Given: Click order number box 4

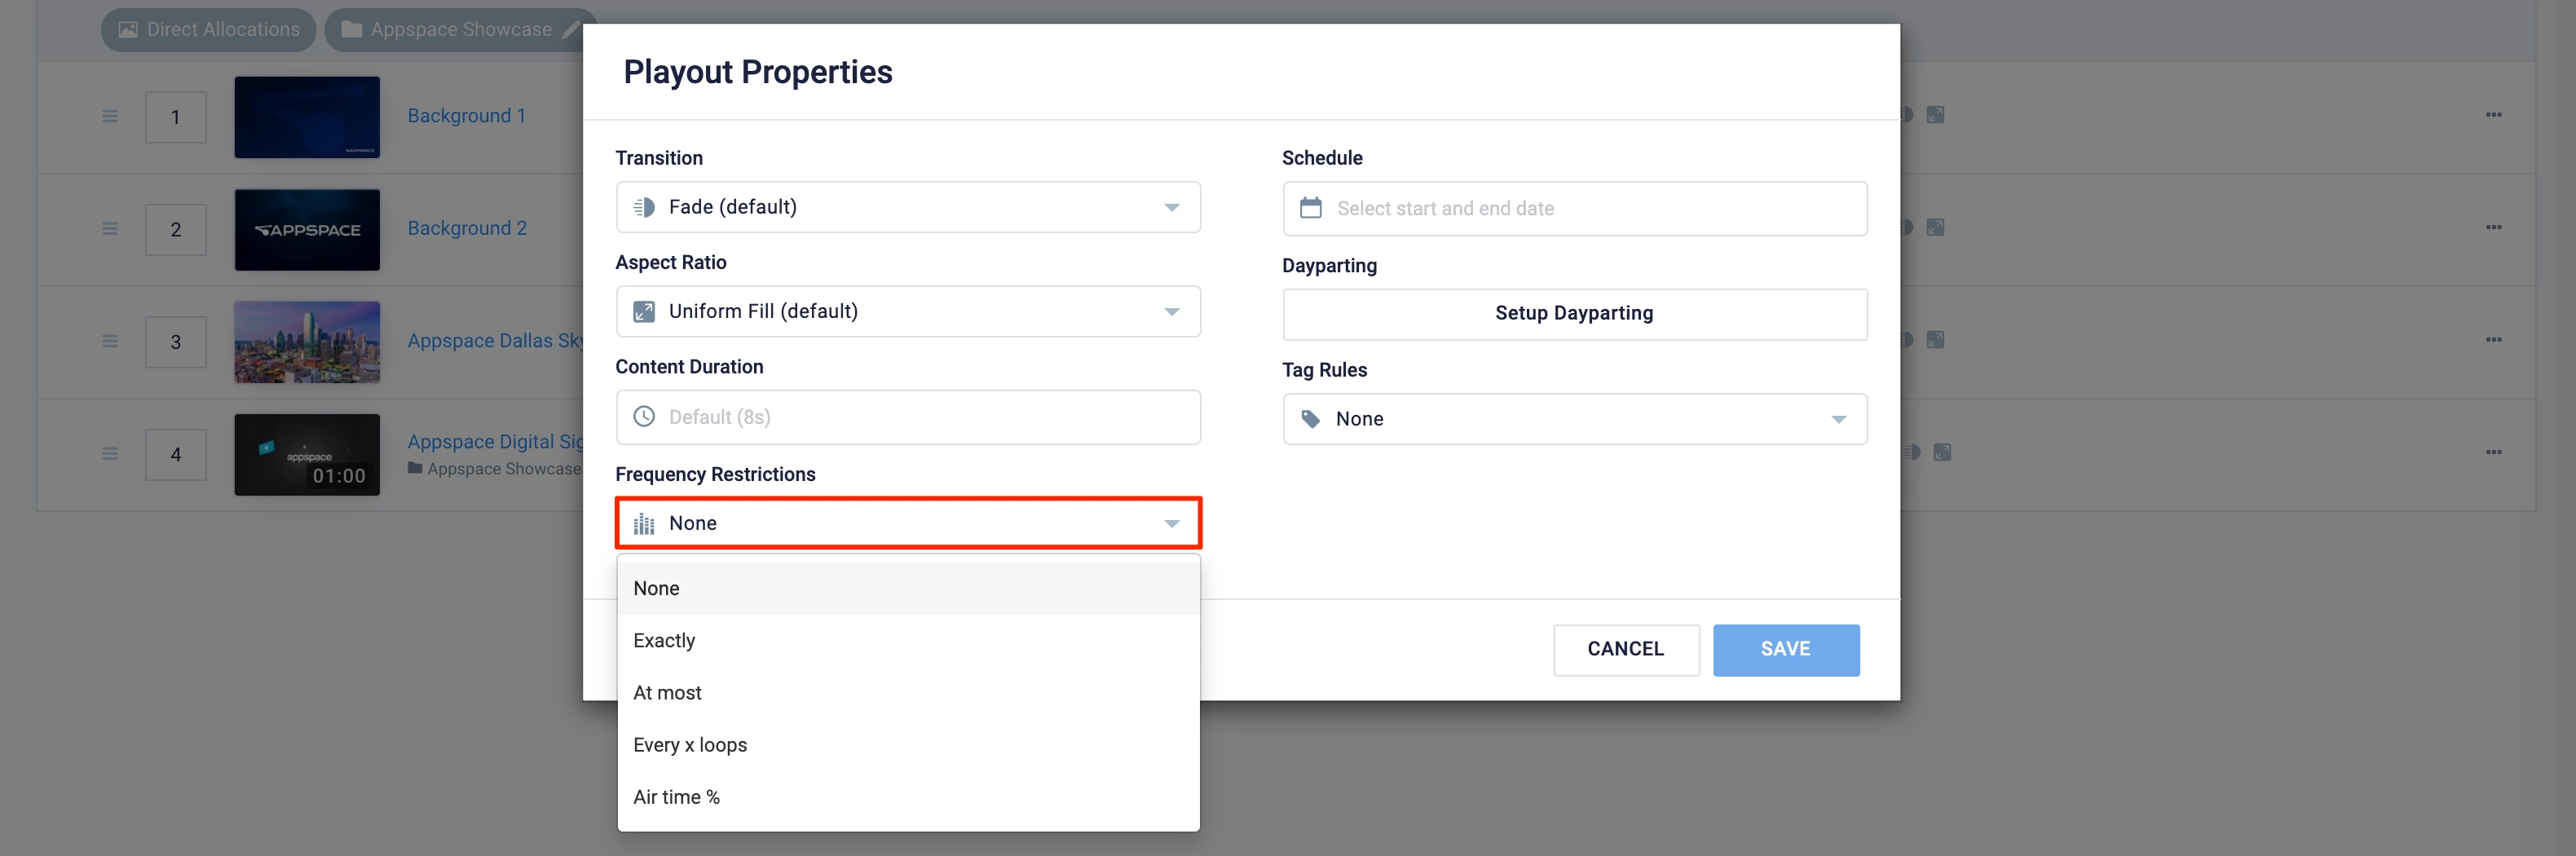Looking at the screenshot, I should click(176, 455).
